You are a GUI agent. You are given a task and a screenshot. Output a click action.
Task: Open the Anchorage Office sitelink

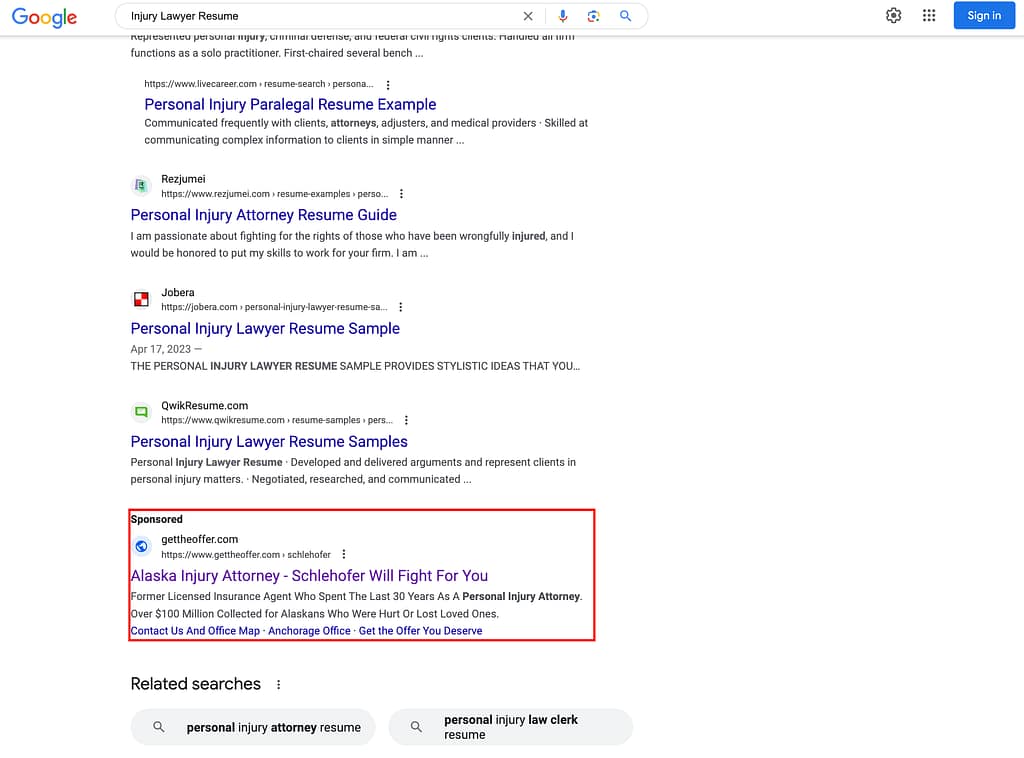point(309,631)
